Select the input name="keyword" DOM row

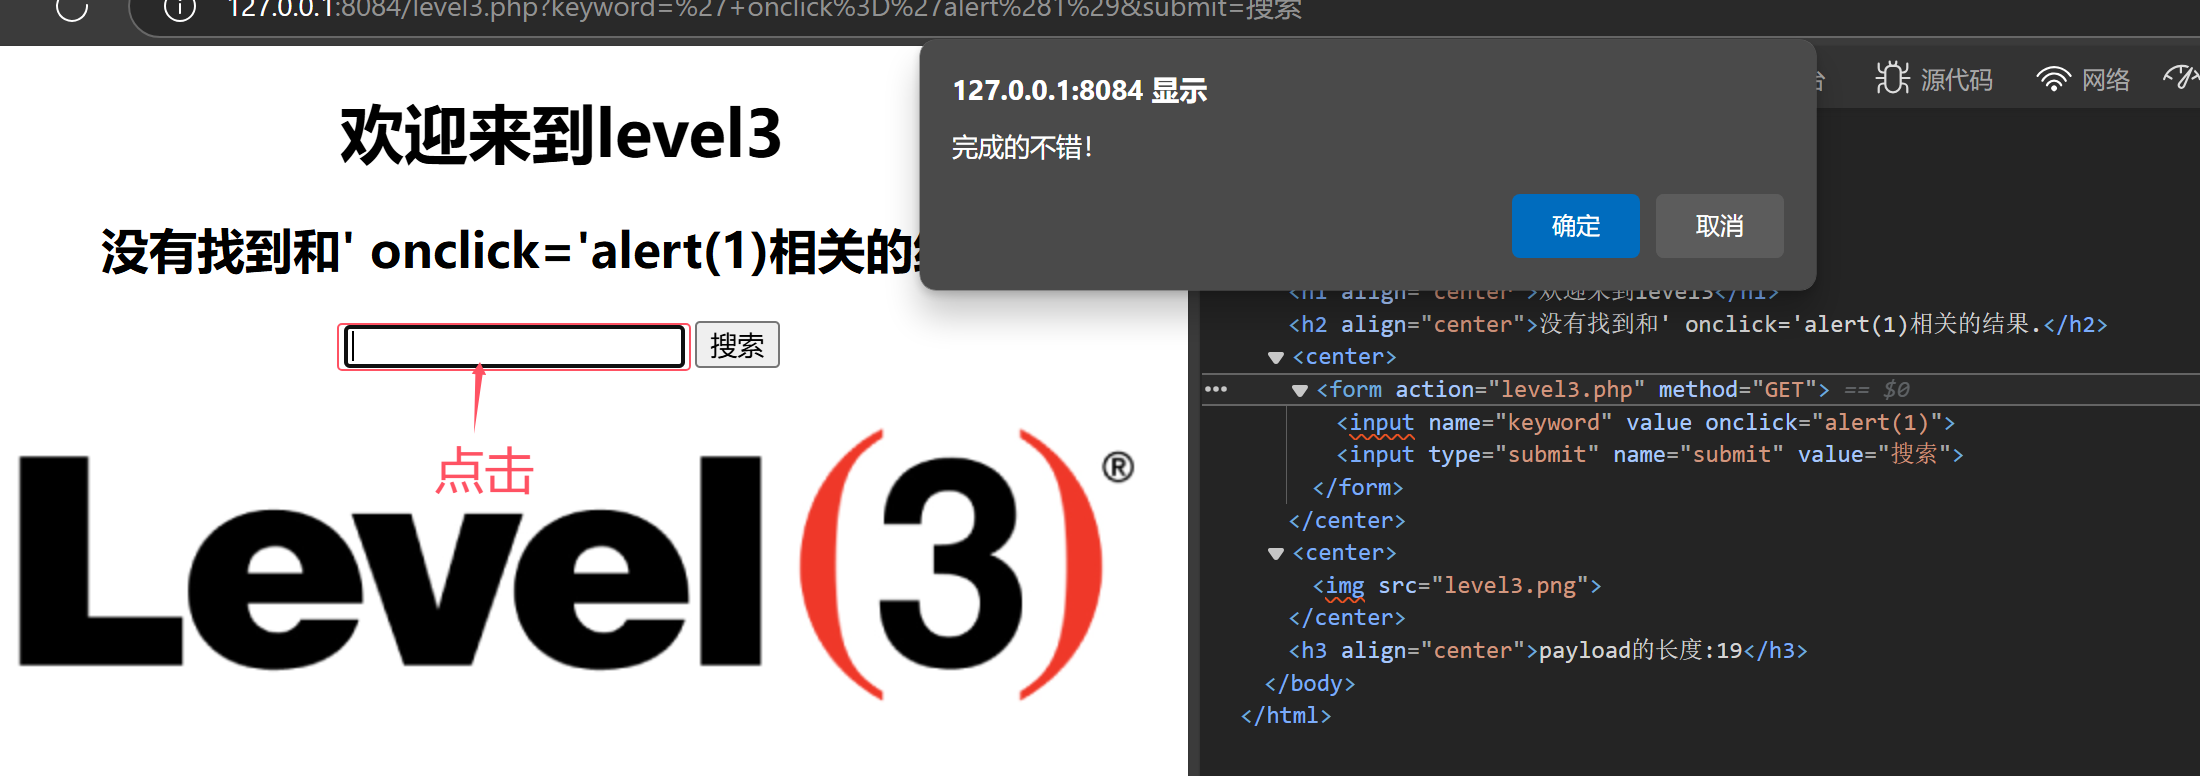pos(1645,423)
